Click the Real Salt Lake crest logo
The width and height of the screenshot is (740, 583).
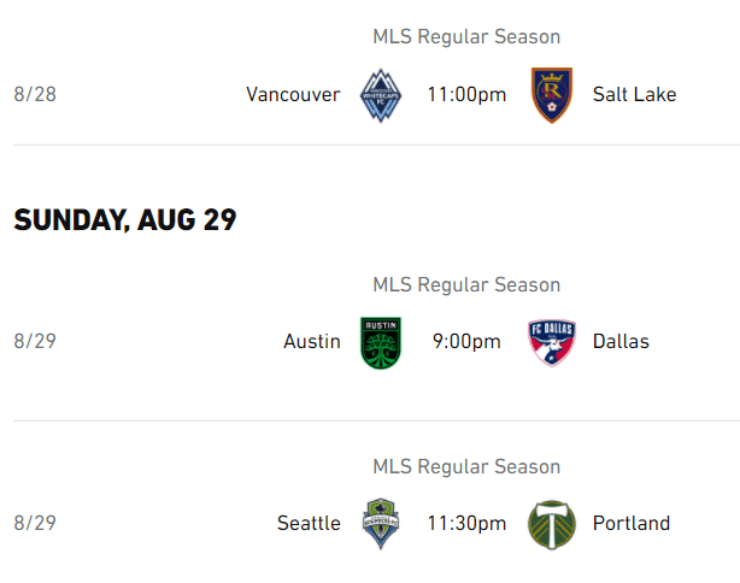[551, 95]
